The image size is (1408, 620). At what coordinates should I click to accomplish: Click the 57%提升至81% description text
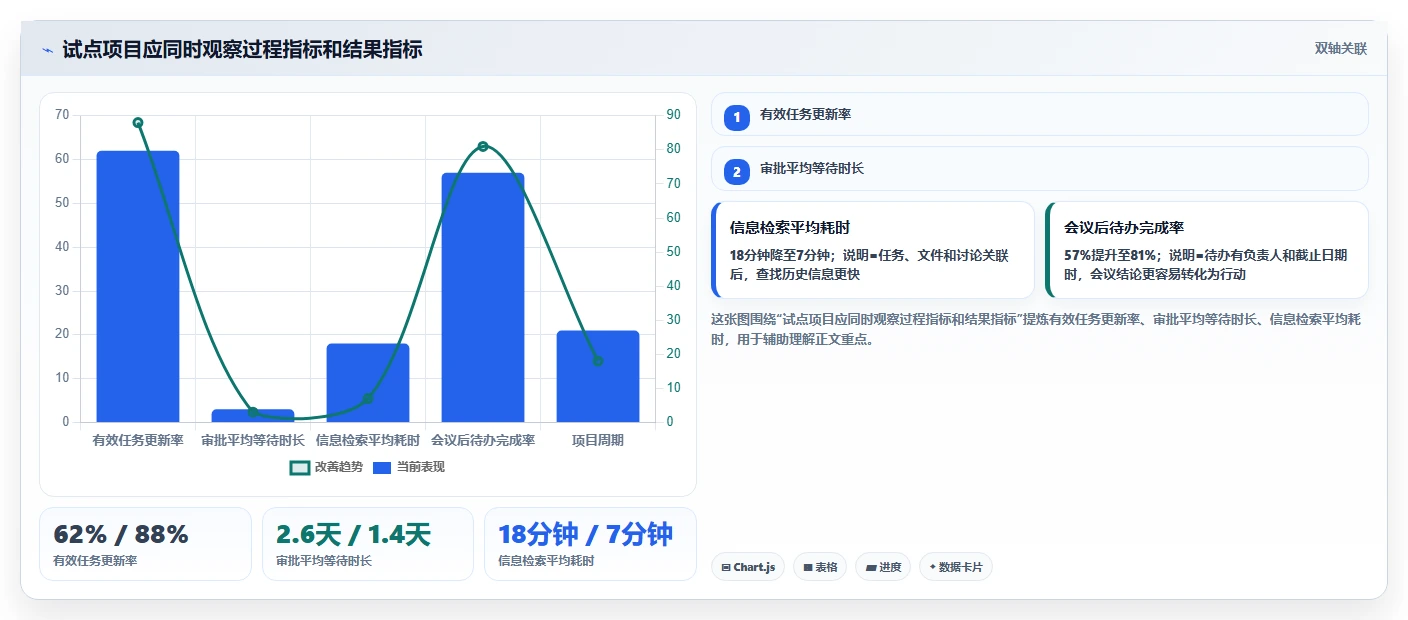[1206, 265]
